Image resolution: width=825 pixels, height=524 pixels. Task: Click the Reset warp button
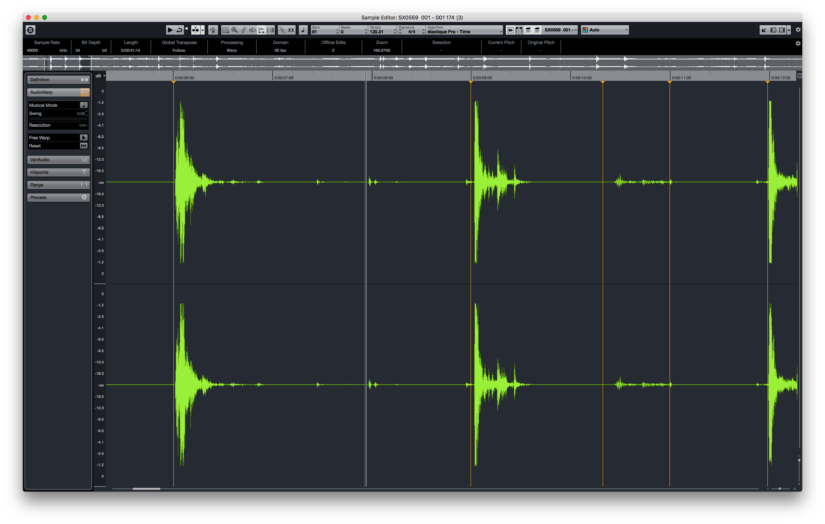pyautogui.click(x=83, y=146)
